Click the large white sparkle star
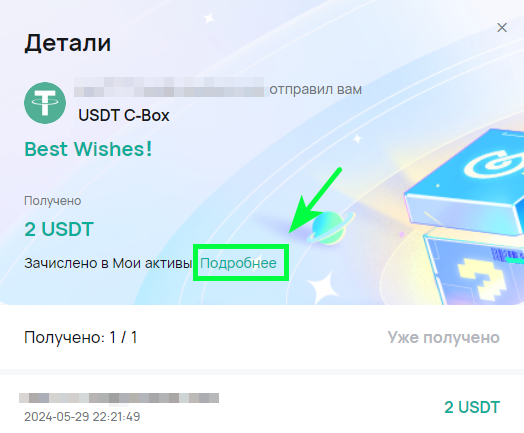This screenshot has height=433, width=524. [322, 287]
